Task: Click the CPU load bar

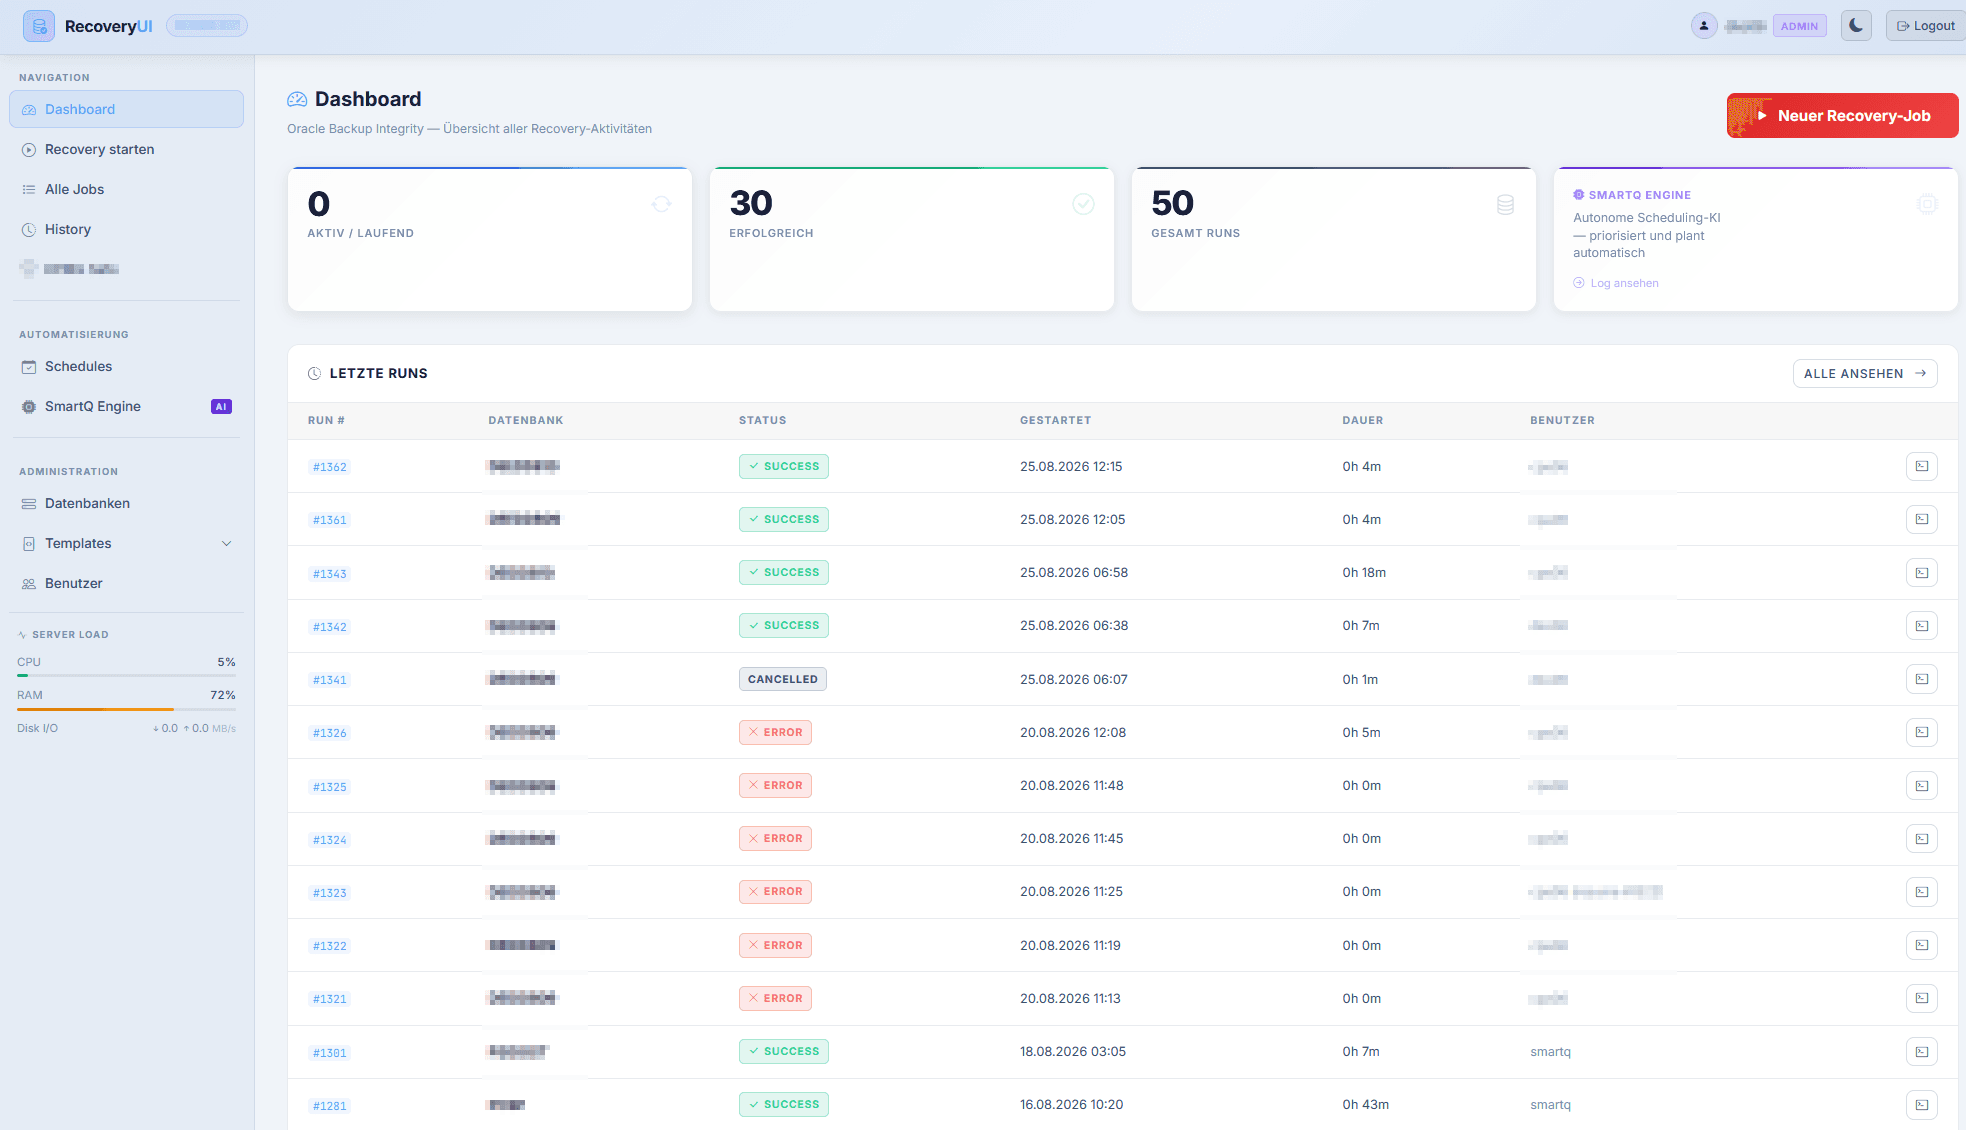Action: tap(126, 676)
